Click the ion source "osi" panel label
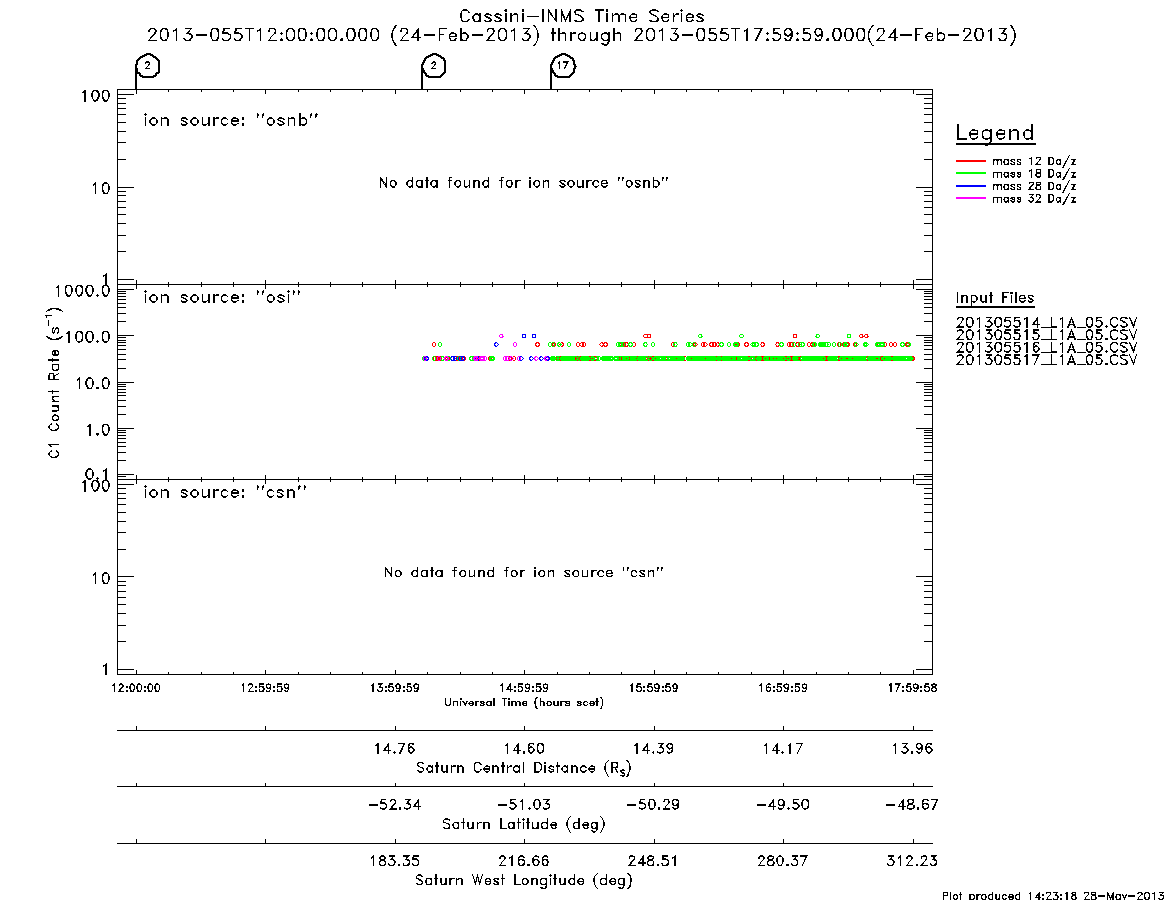This screenshot has height=900, width=1165. (x=222, y=297)
